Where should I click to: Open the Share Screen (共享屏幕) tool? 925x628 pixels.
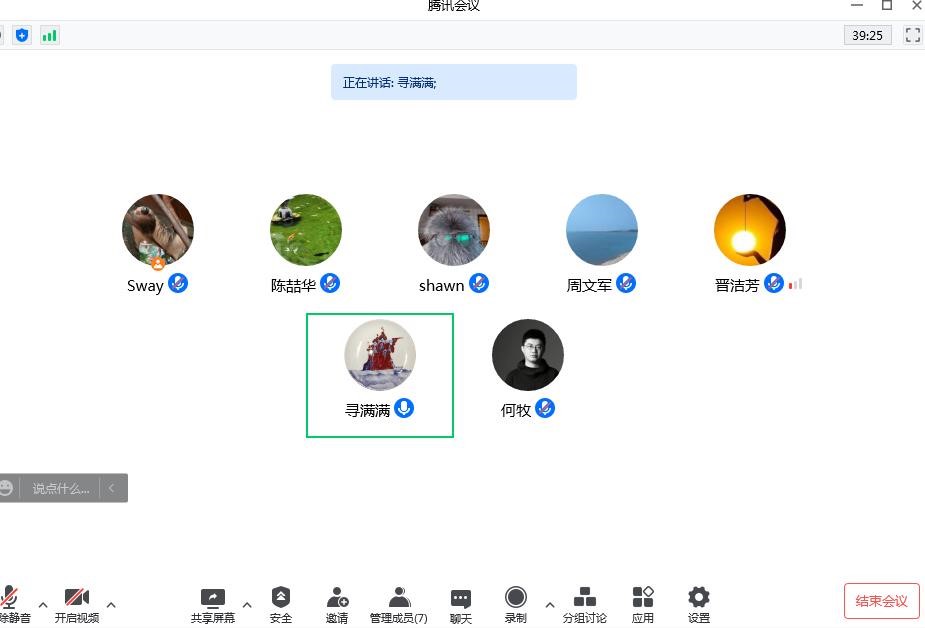click(x=212, y=605)
